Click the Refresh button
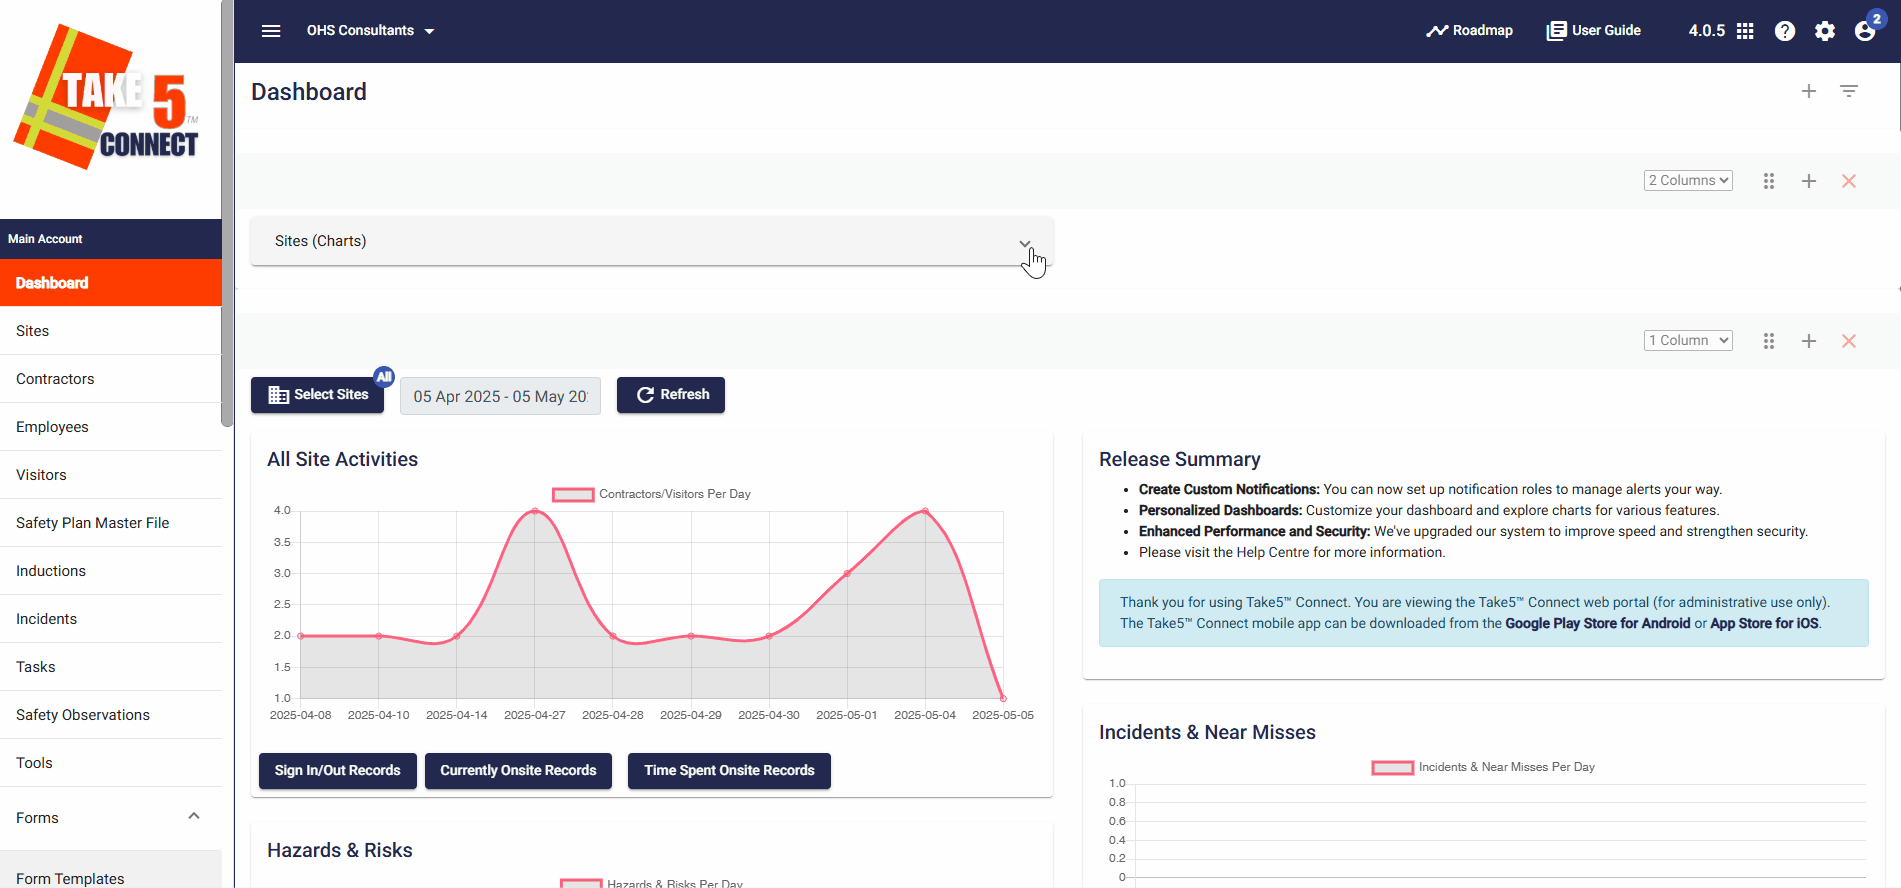This screenshot has height=888, width=1901. 671,395
